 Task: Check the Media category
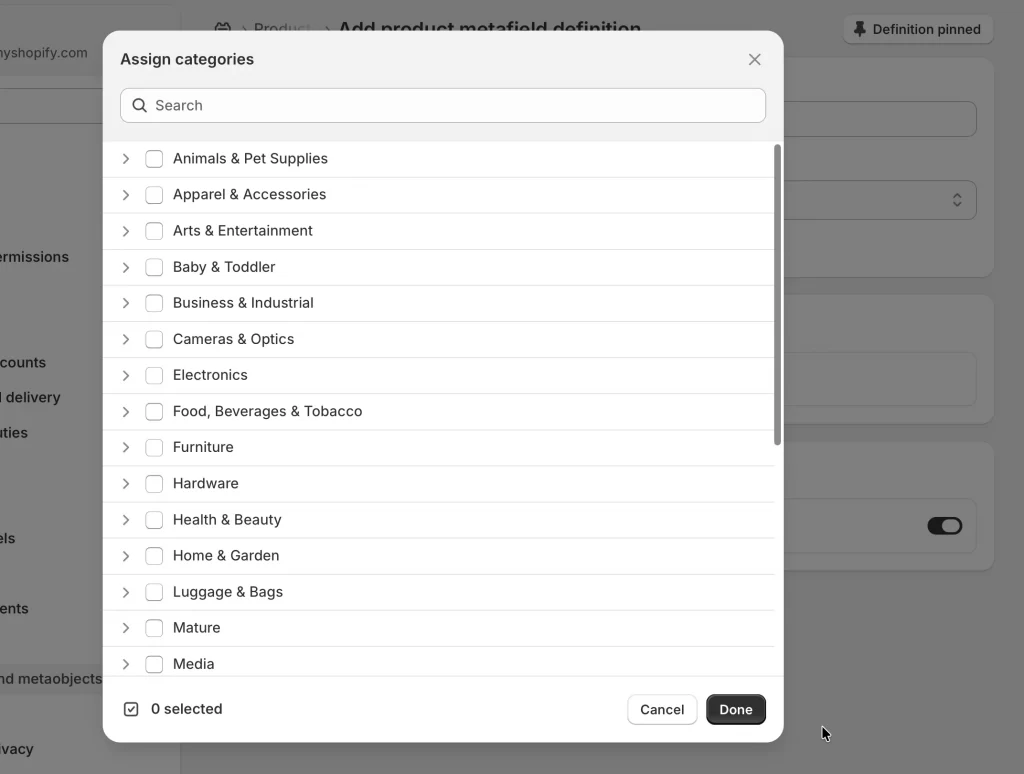click(154, 663)
